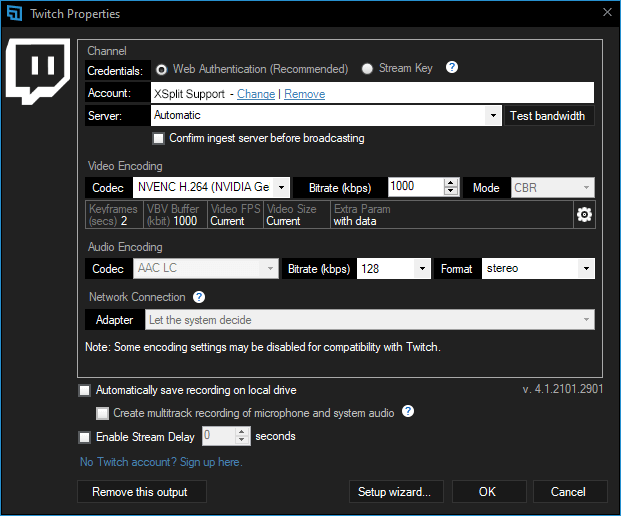Open Adapter 'Let the system decide' dropdown

click(370, 320)
